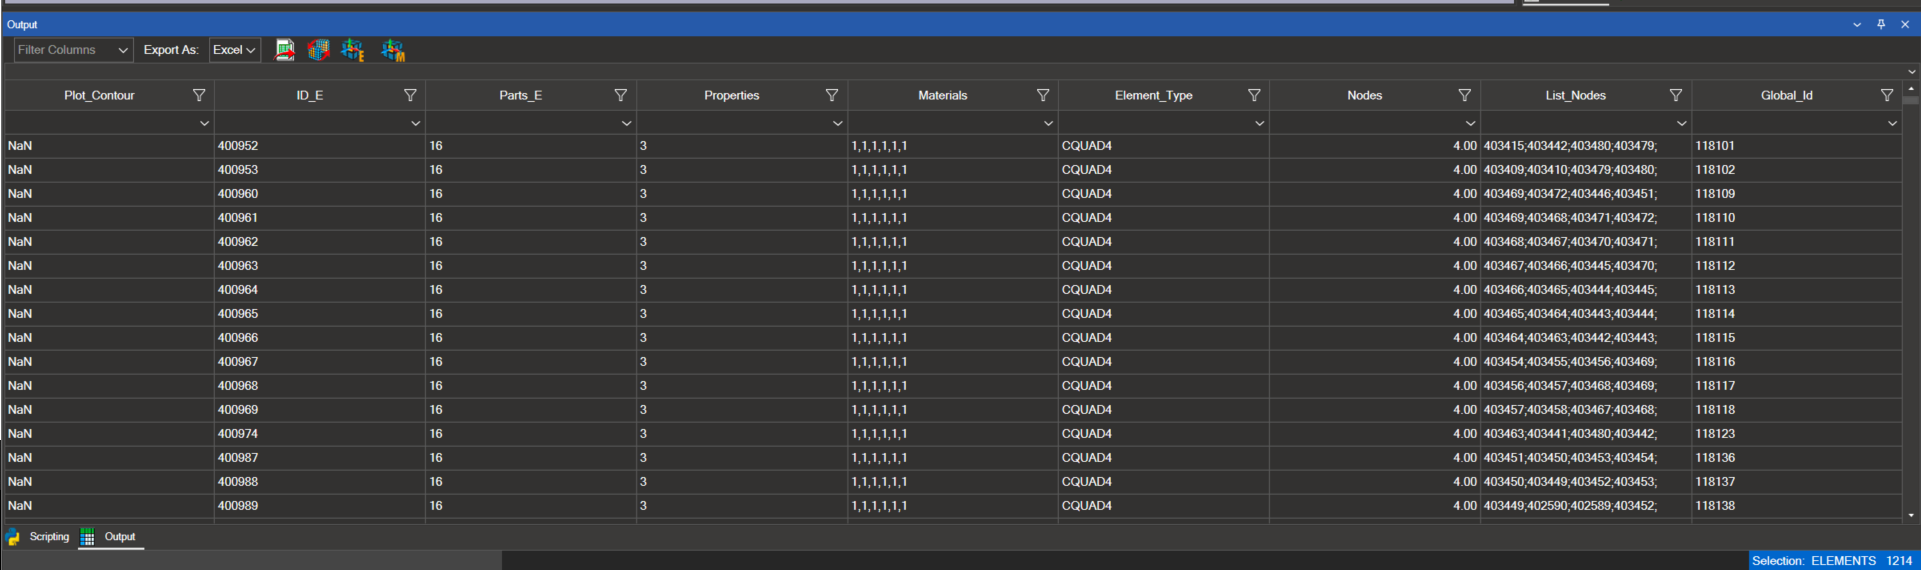Expand the filter row dropdown under Properties

click(837, 123)
